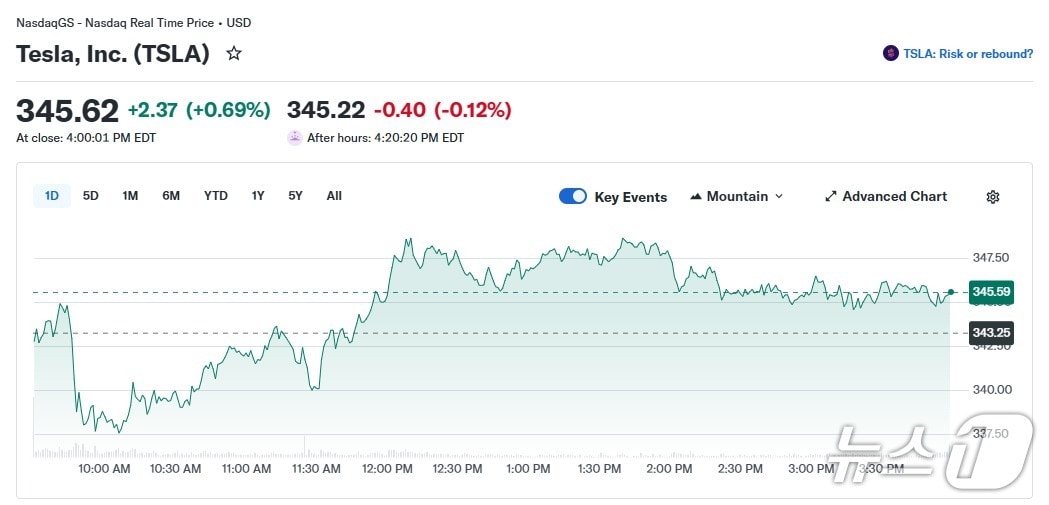Select the 1D time range tab
Screen dimensions: 1049x505
[x=52, y=196]
